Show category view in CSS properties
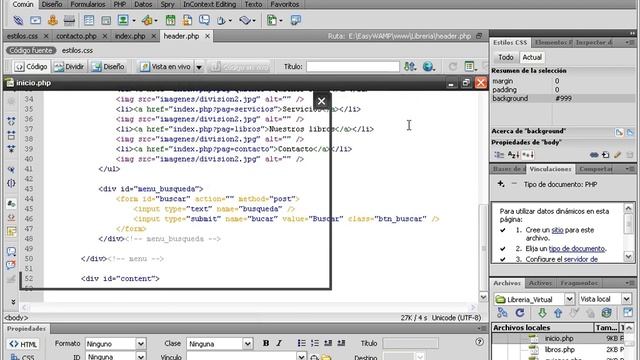 coord(499,155)
